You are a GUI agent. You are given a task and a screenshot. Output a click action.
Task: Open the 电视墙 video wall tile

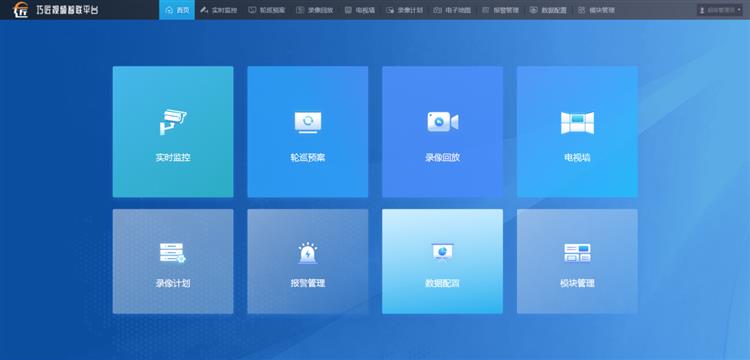pyautogui.click(x=577, y=131)
